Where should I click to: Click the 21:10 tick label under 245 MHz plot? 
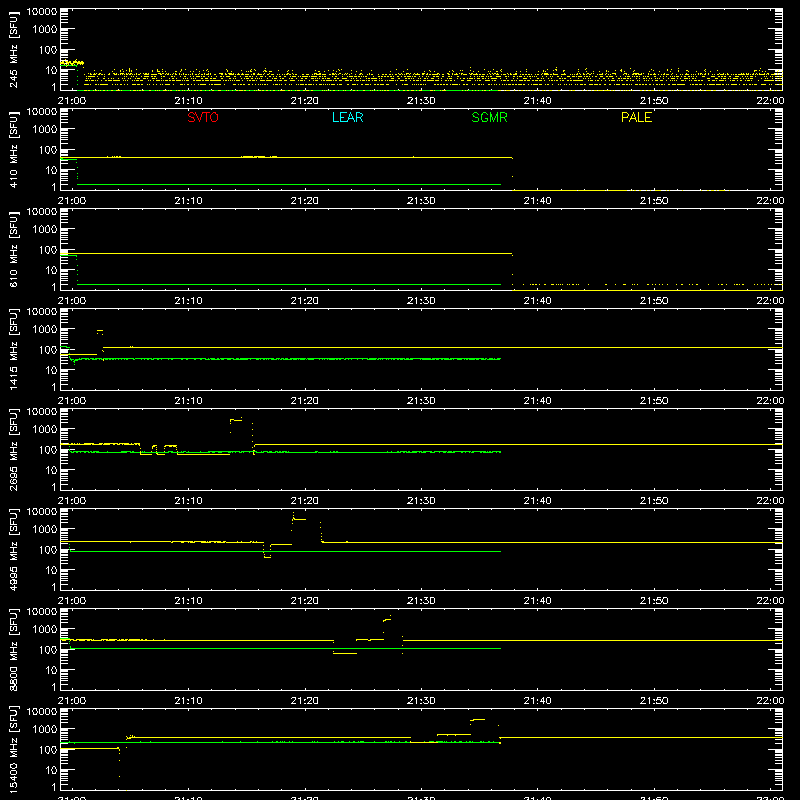188,101
